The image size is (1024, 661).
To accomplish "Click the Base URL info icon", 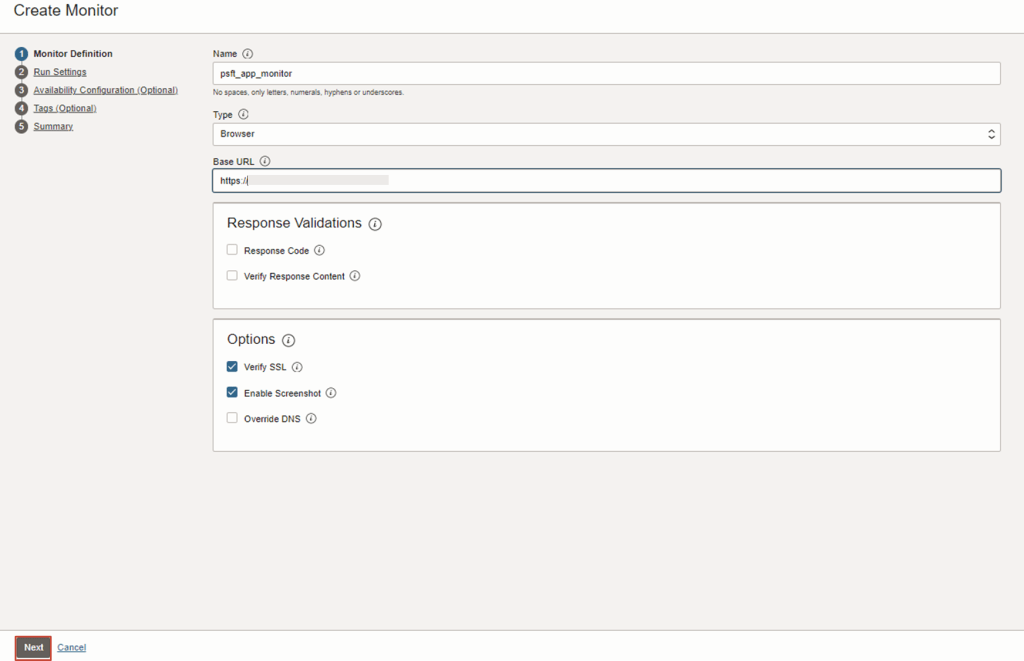I will (265, 161).
